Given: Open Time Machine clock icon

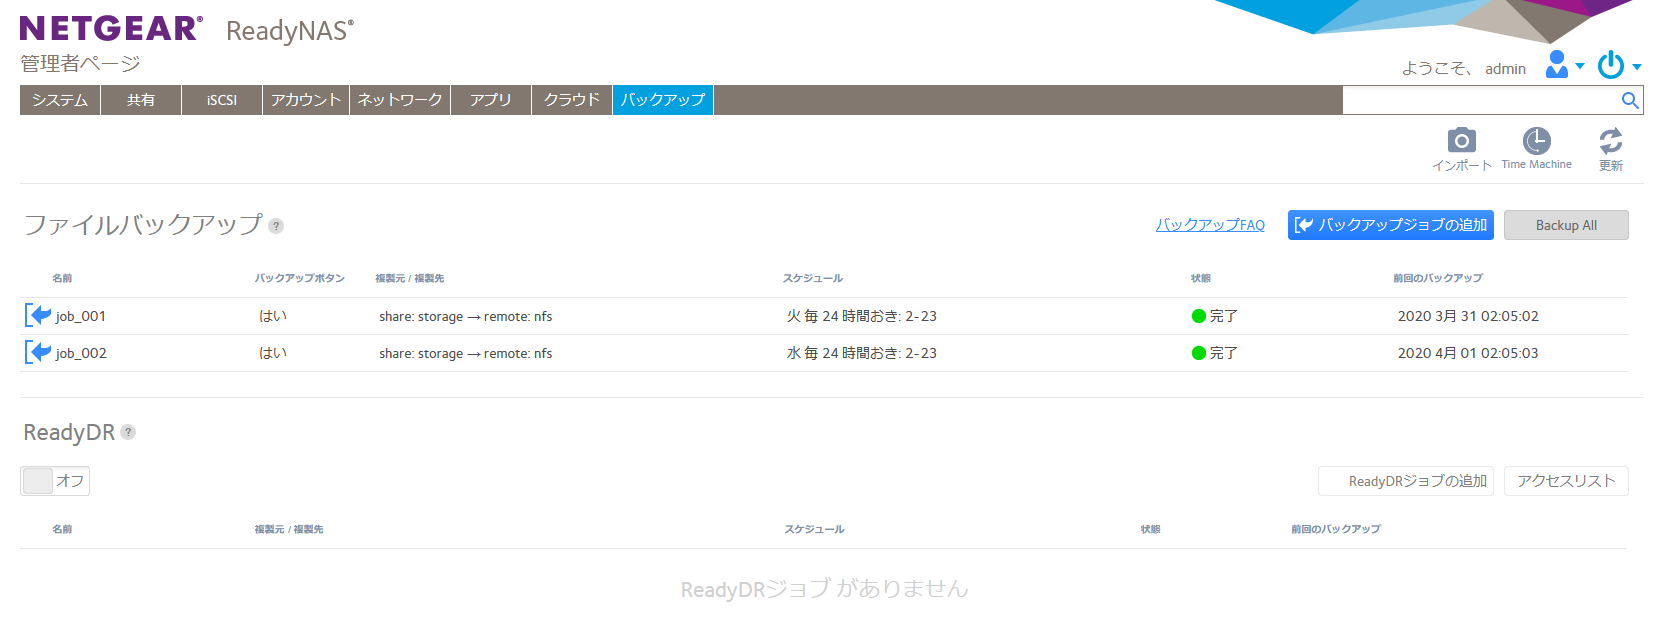Looking at the screenshot, I should pos(1536,141).
